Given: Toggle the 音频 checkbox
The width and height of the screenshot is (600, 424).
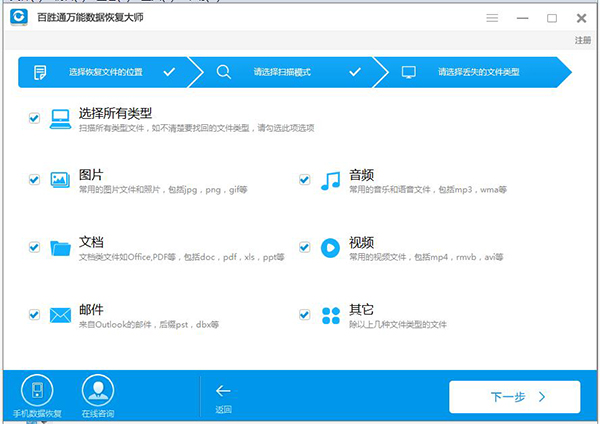Looking at the screenshot, I should pos(305,179).
